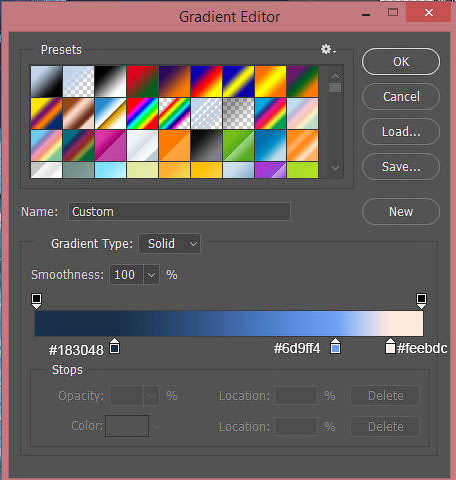Viewport: 456px width, 480px height.
Task: Click the Opacity field in Stops
Action: (127, 396)
